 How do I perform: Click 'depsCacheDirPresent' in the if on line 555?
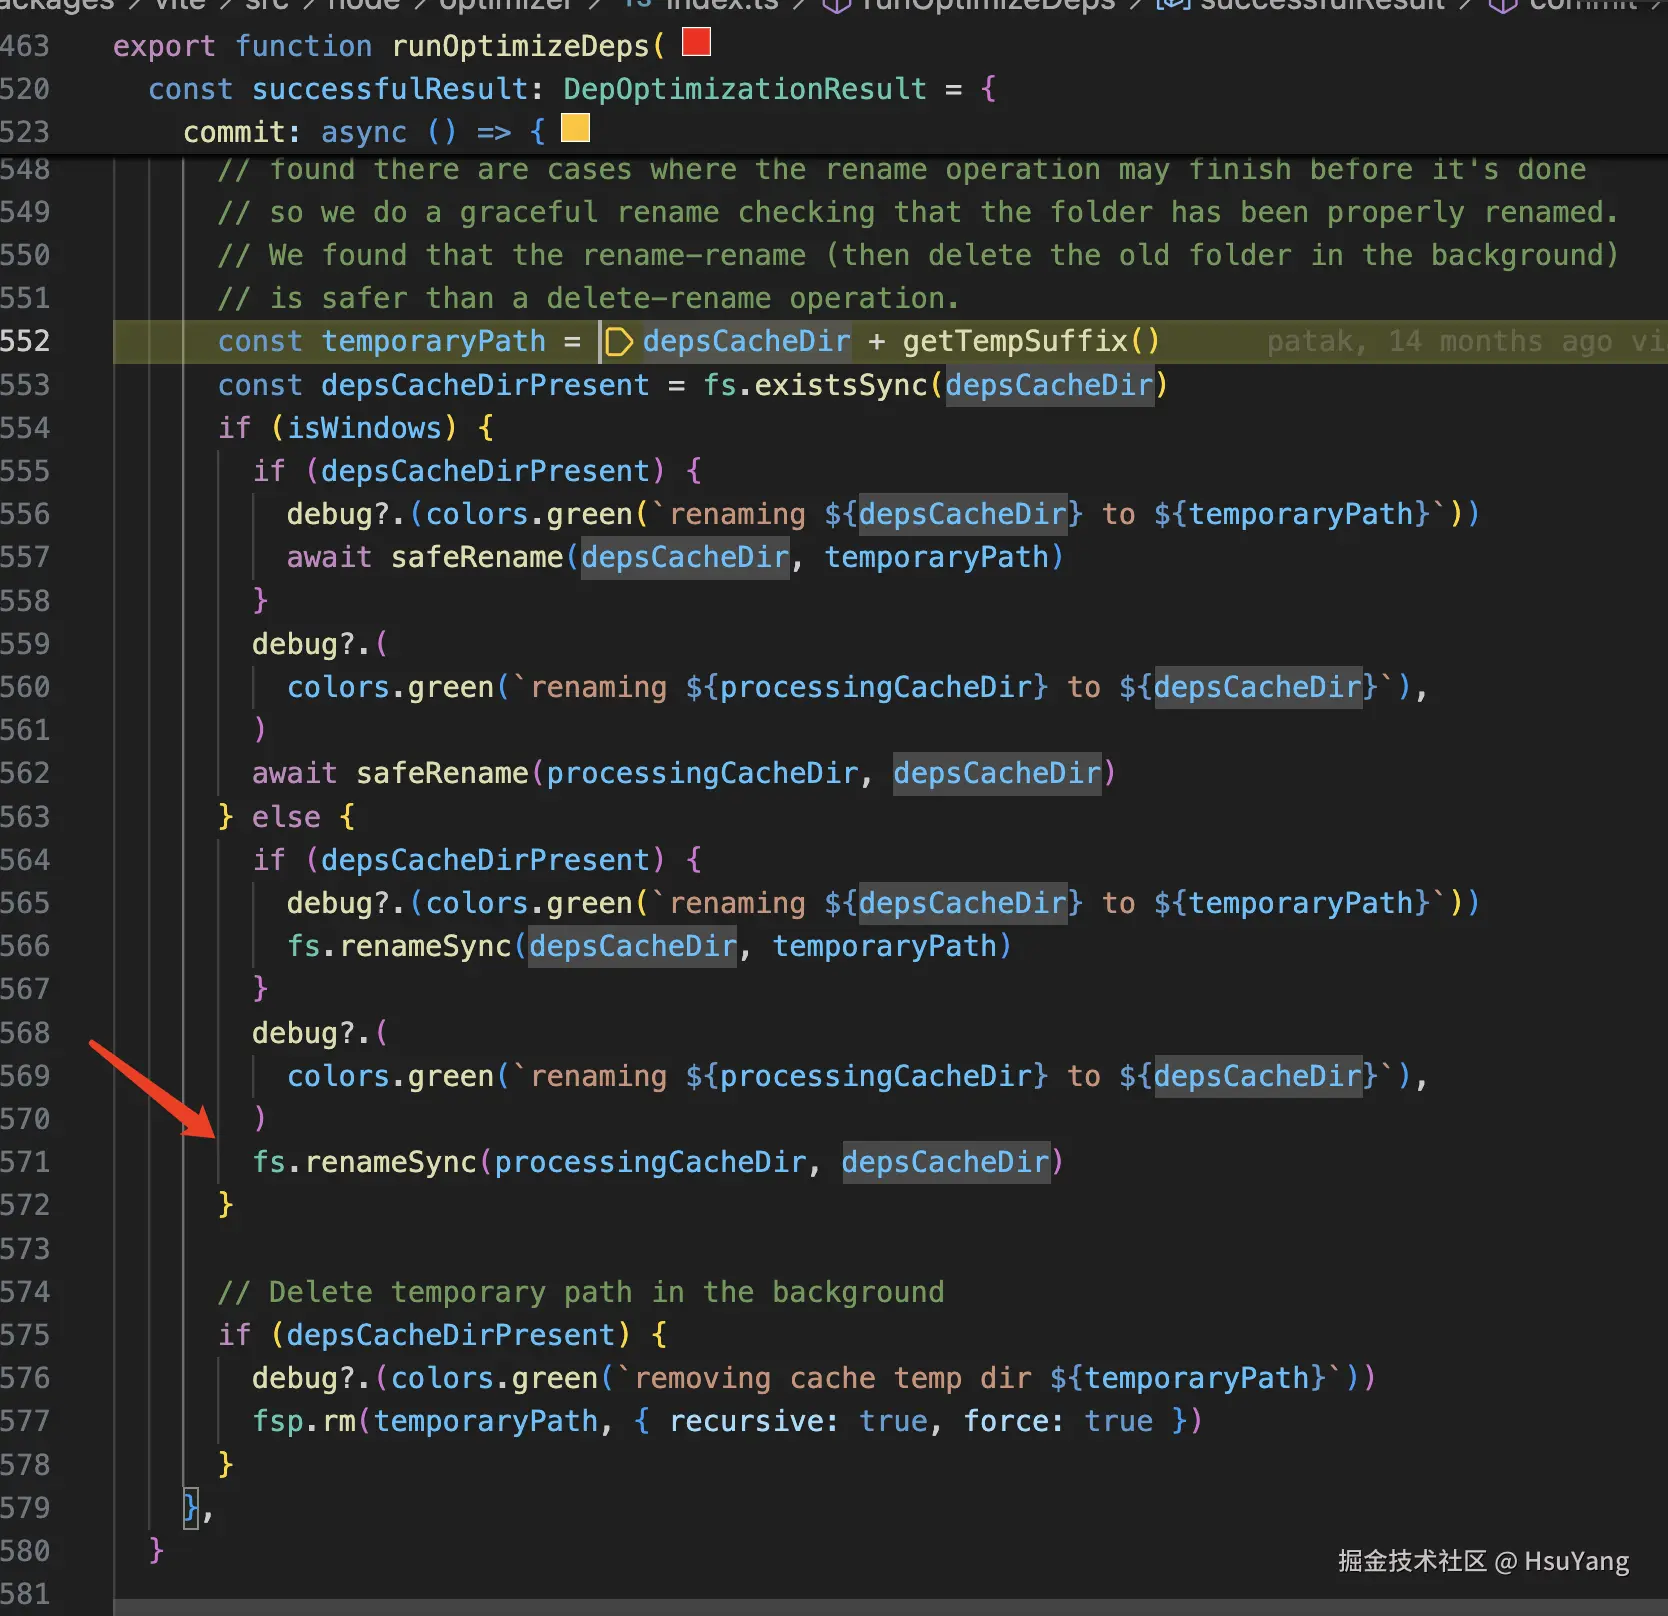[x=485, y=471]
